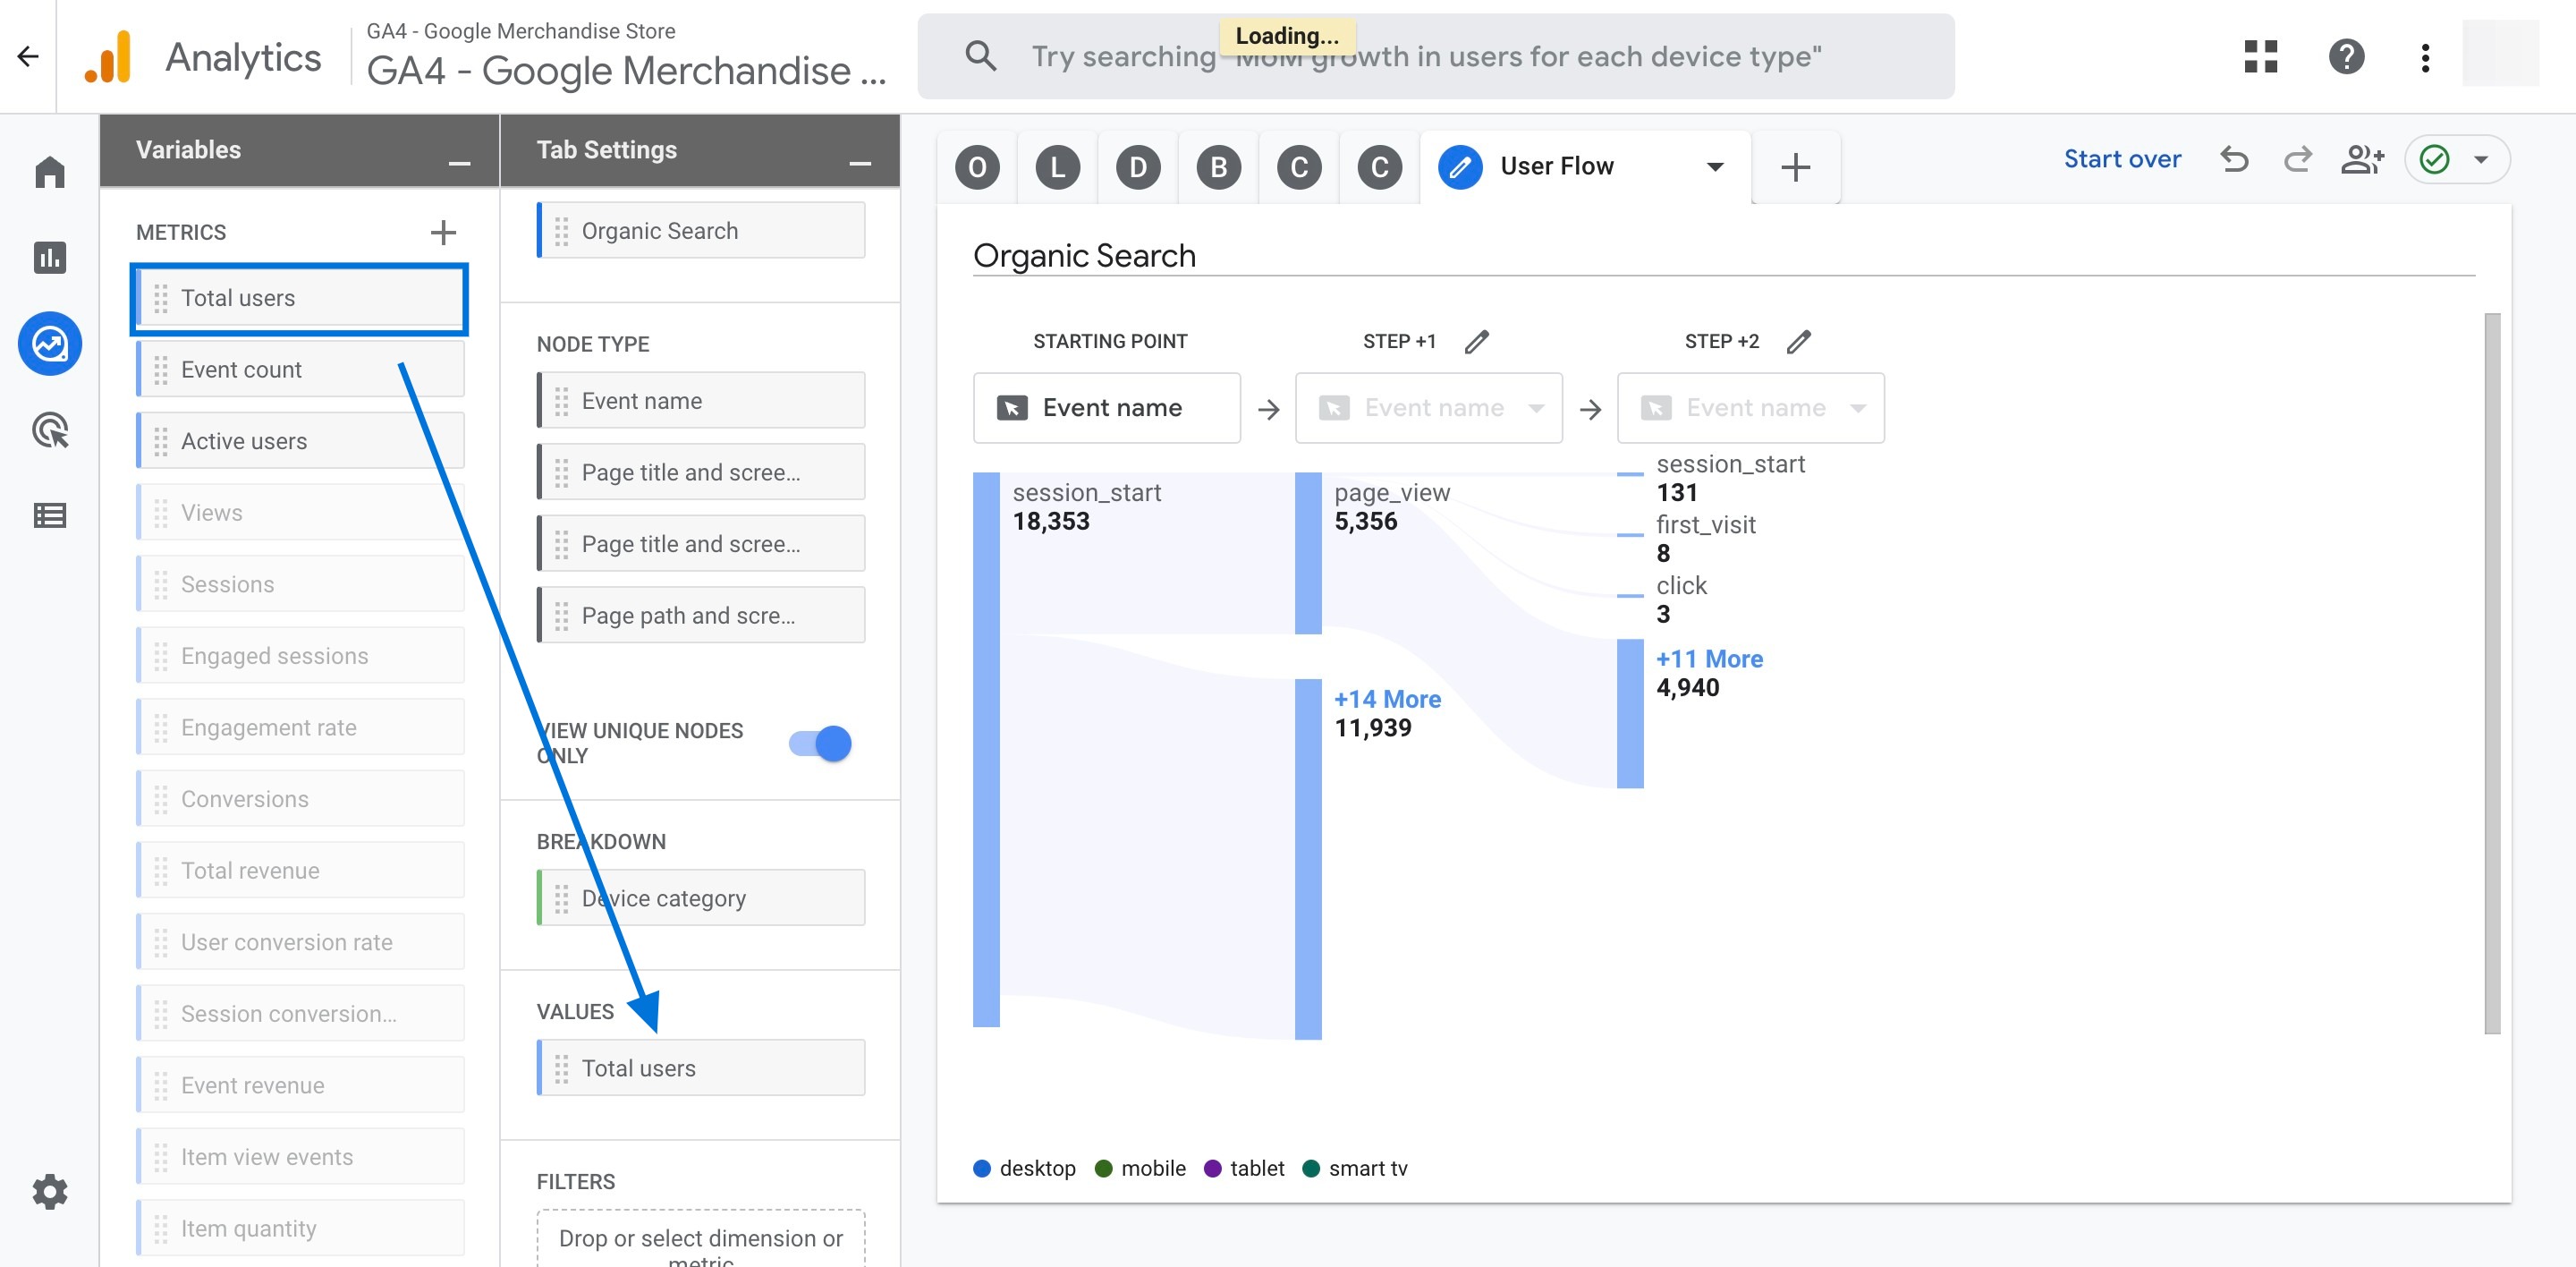Select the Event count metric
Viewport: 2576px width, 1267px height.
(300, 370)
